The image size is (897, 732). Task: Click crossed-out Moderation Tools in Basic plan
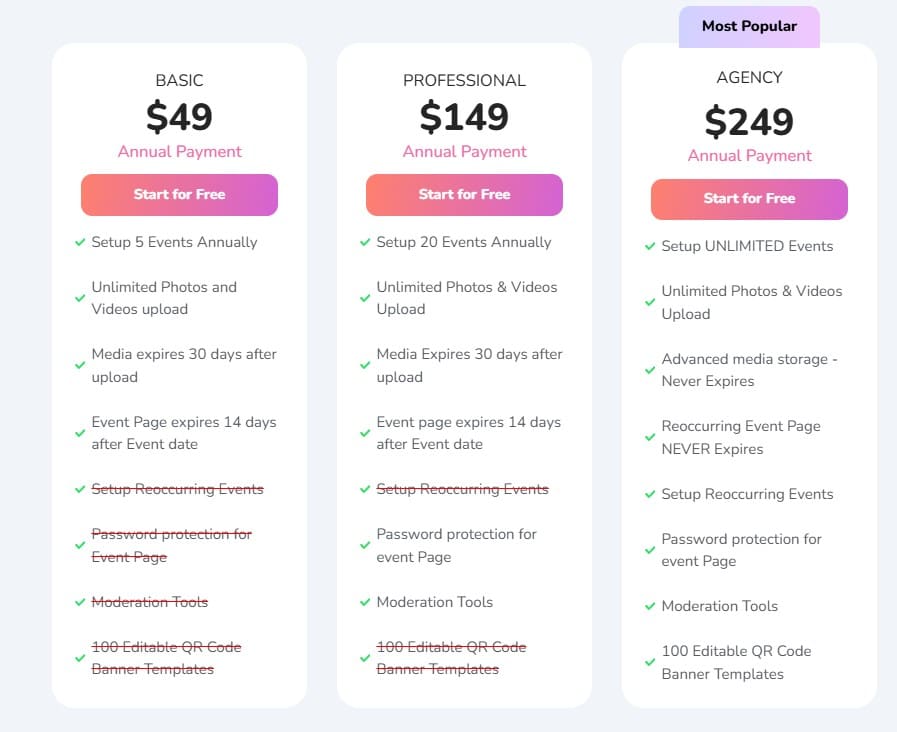click(x=150, y=602)
